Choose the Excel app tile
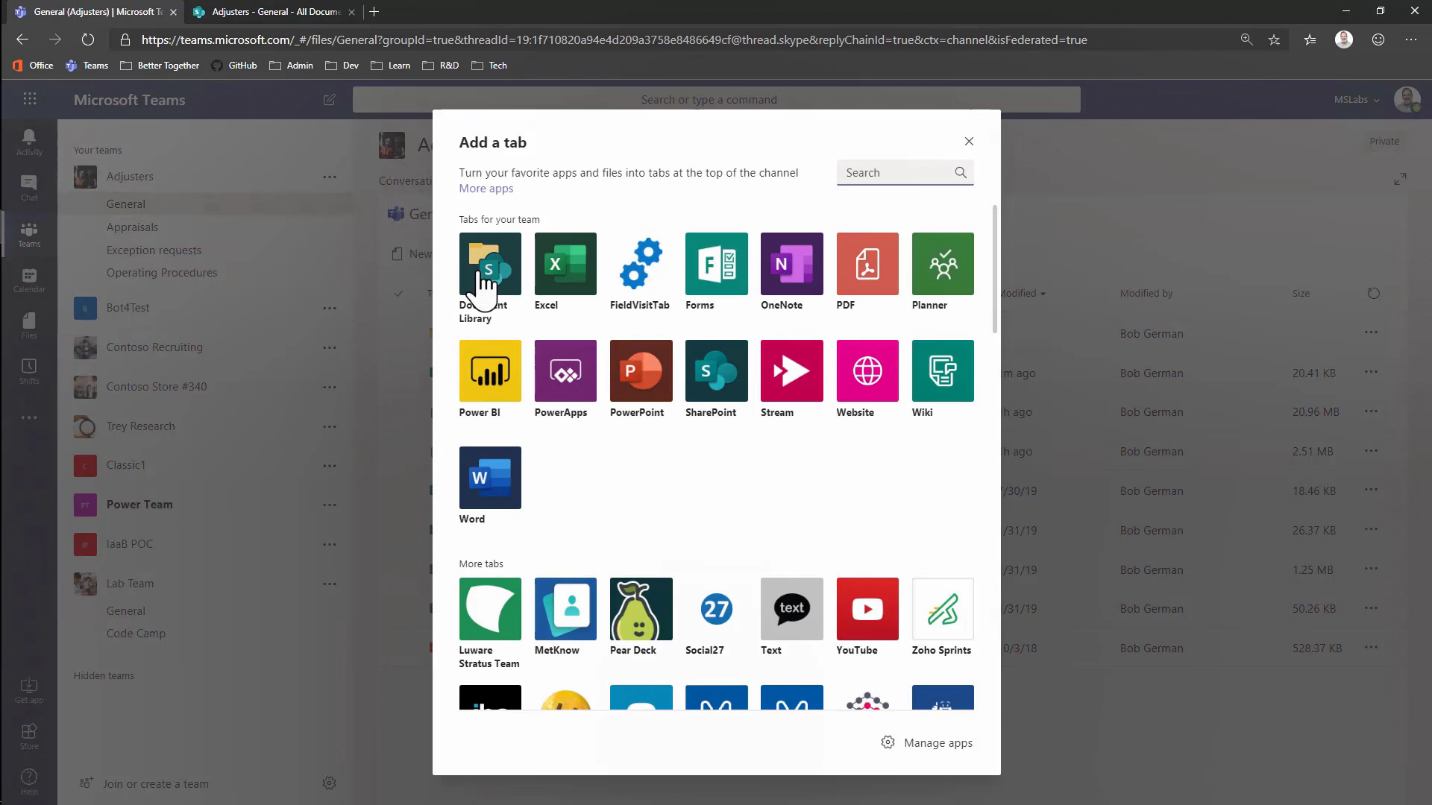 [x=566, y=264]
